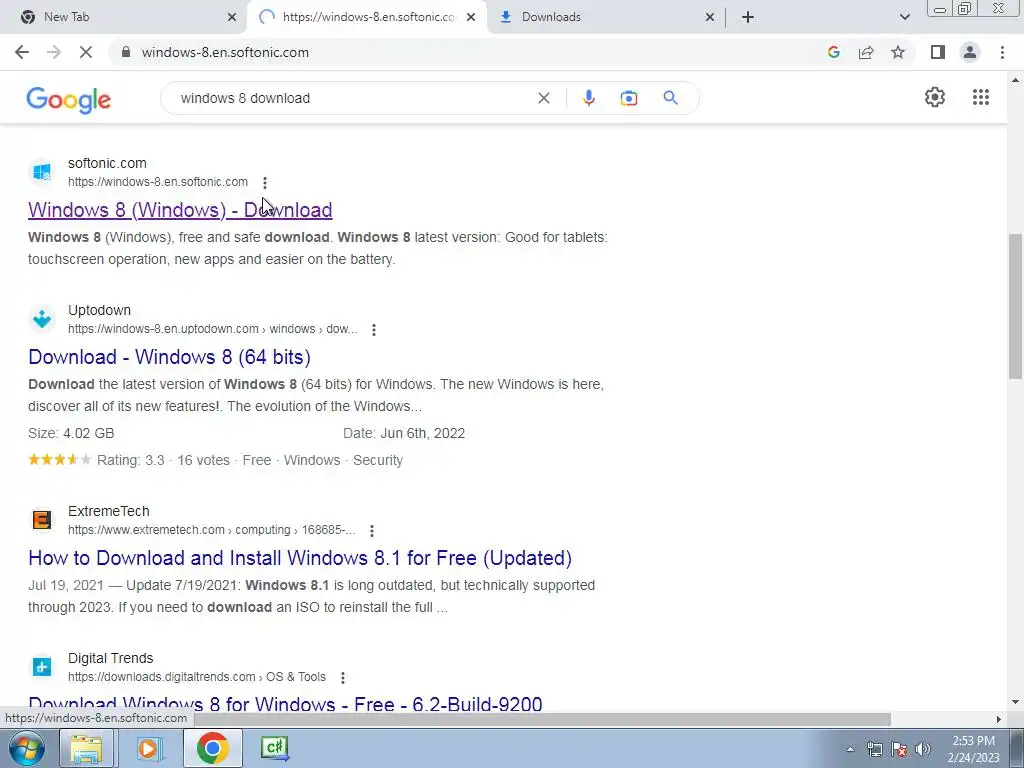Start voice search with microphone
This screenshot has height=768, width=1024.
(588, 98)
